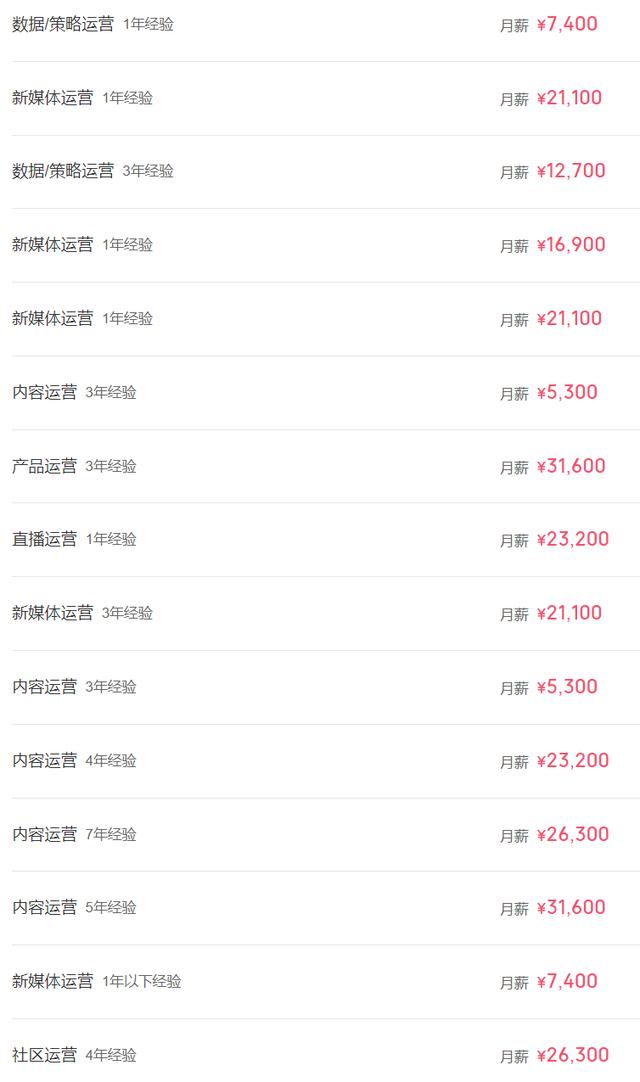This screenshot has height=1082, width=640.
Task: Select the 社区运营 4年经验 job title
Action: pos(44,1055)
